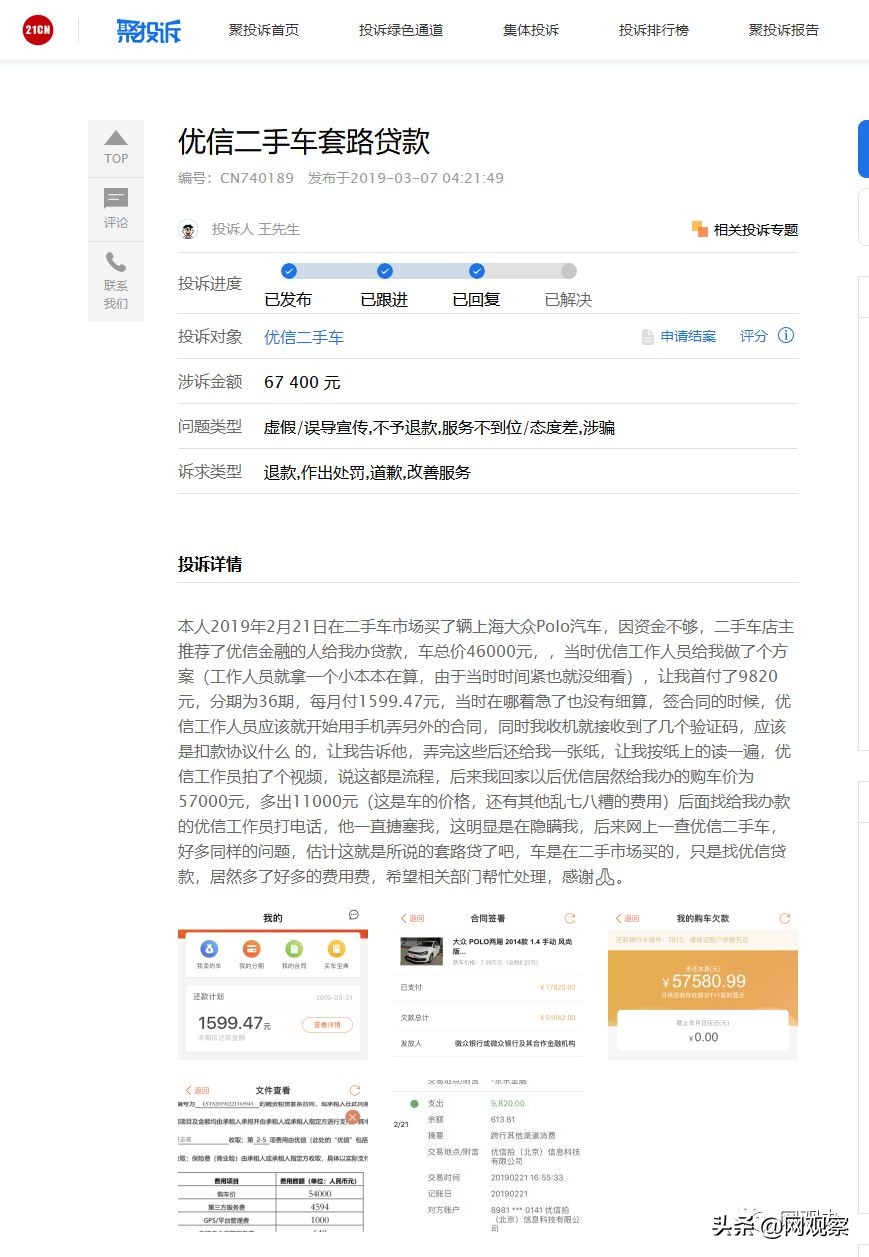Click complainant 王先生's avatar icon

click(189, 229)
